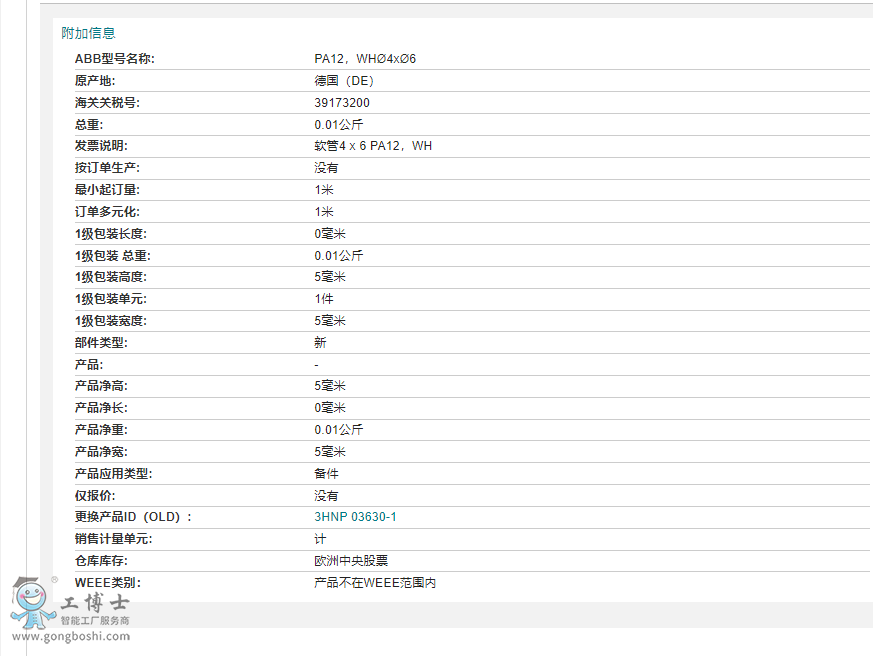Select the 部件类型 value 新

[318, 342]
